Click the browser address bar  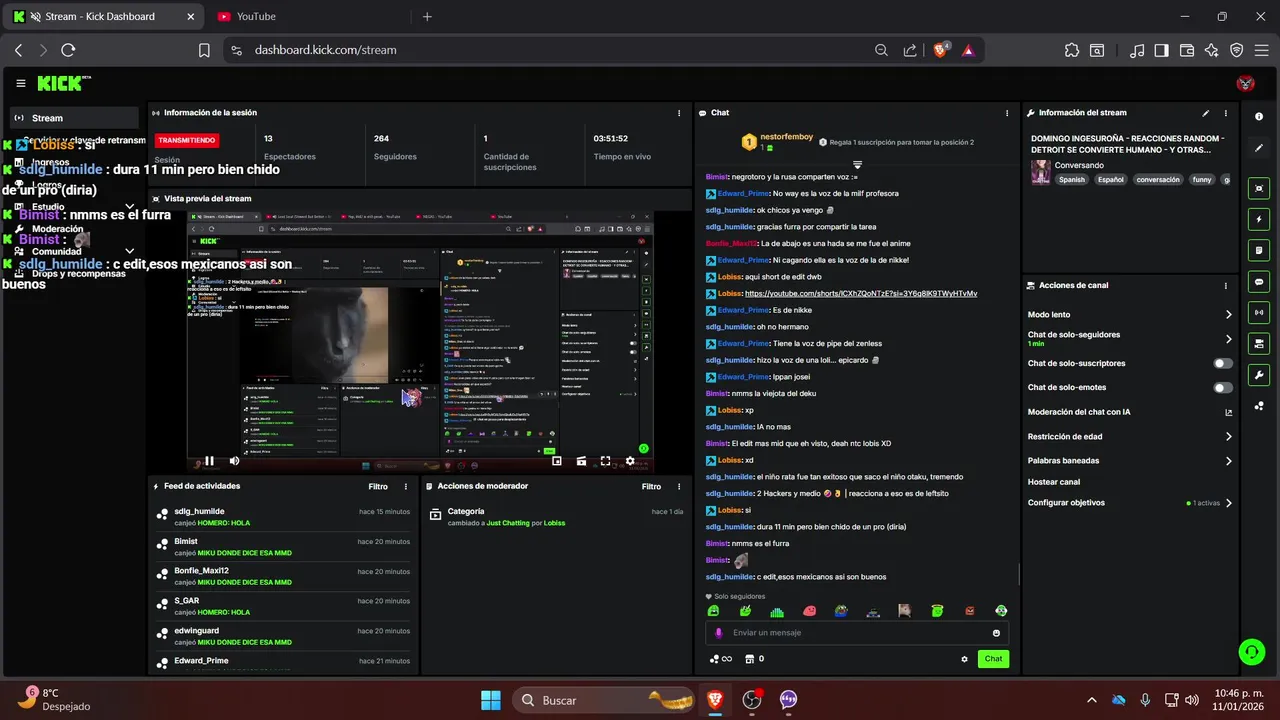(x=560, y=50)
